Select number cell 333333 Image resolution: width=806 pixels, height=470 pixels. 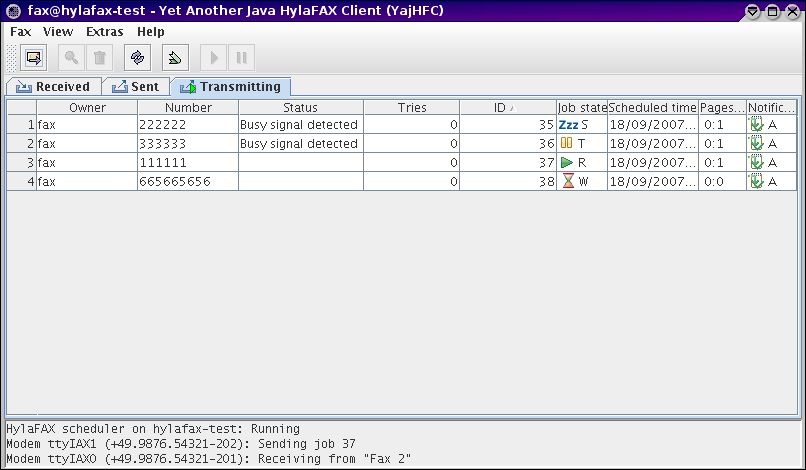point(188,143)
